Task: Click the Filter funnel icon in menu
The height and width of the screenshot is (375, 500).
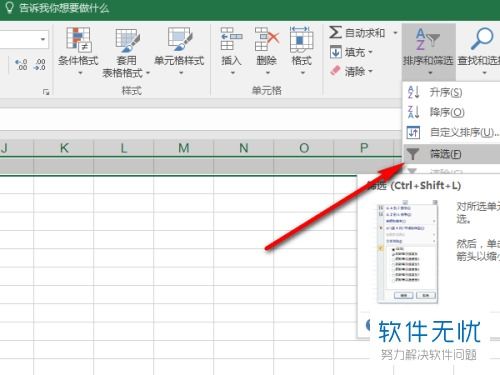Action: (413, 154)
